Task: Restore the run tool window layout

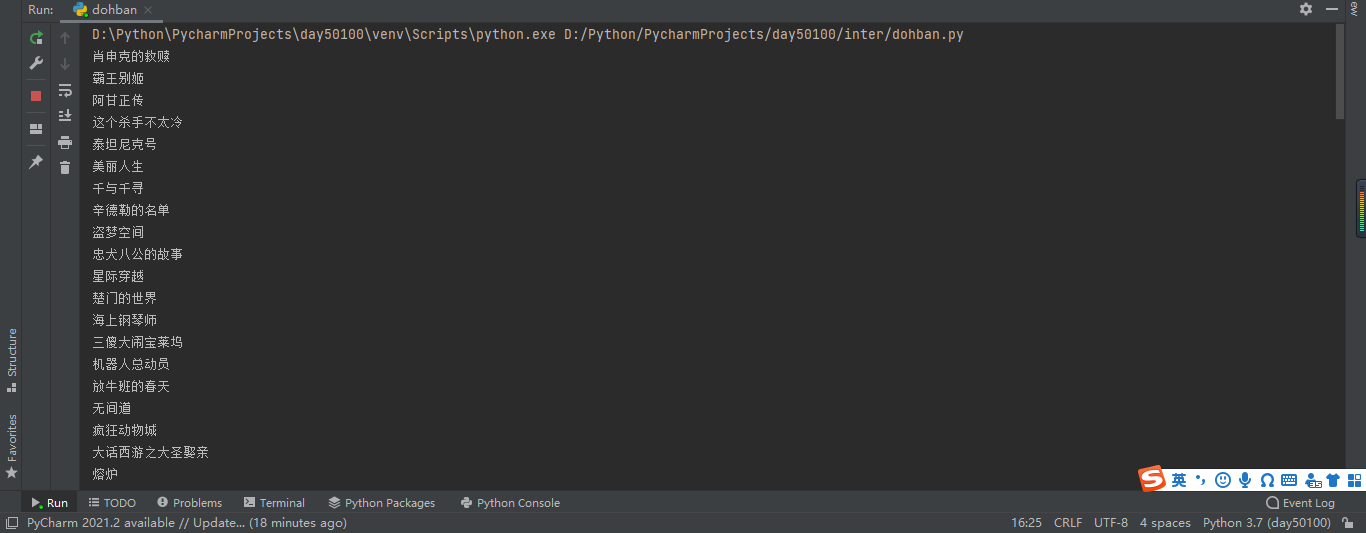Action: (x=36, y=129)
